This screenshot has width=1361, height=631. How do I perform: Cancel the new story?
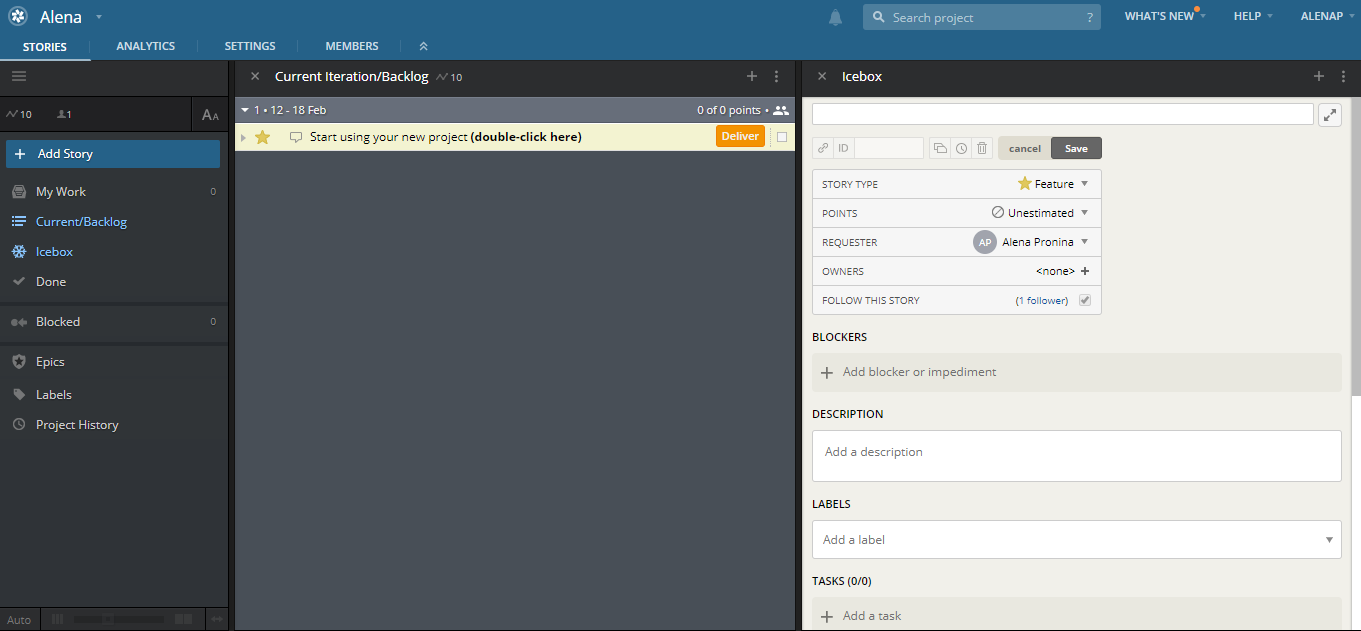(x=1025, y=148)
